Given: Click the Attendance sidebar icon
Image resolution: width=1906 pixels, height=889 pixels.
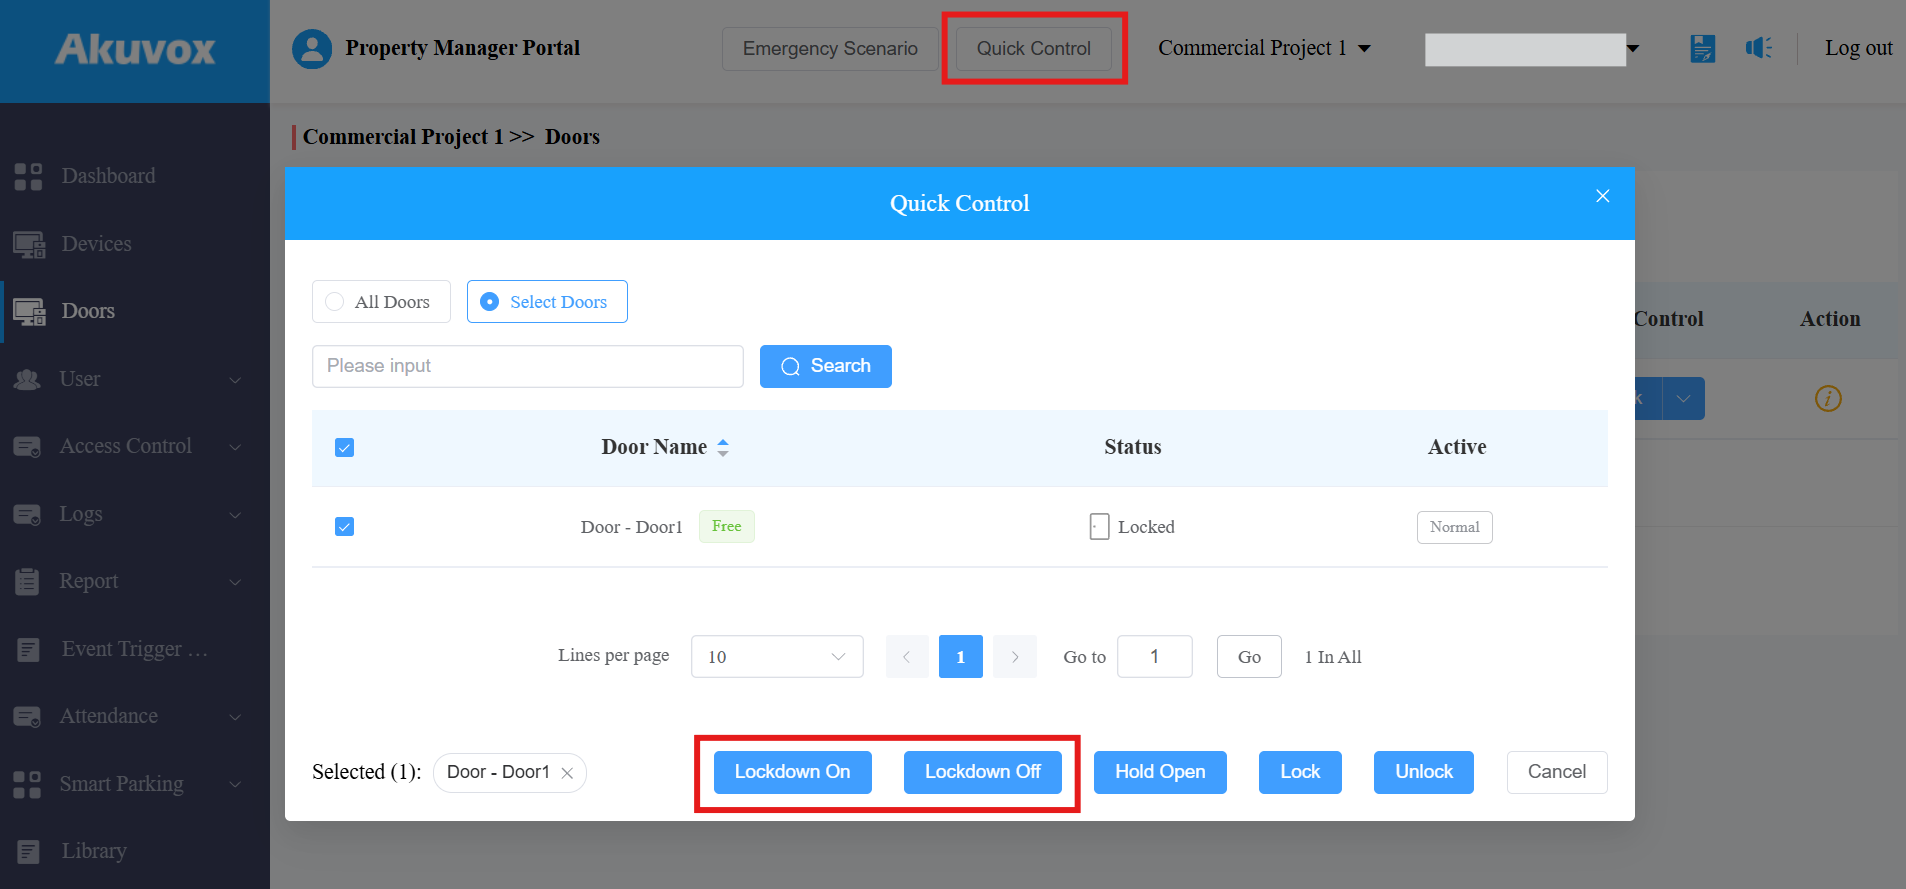Looking at the screenshot, I should tap(27, 716).
